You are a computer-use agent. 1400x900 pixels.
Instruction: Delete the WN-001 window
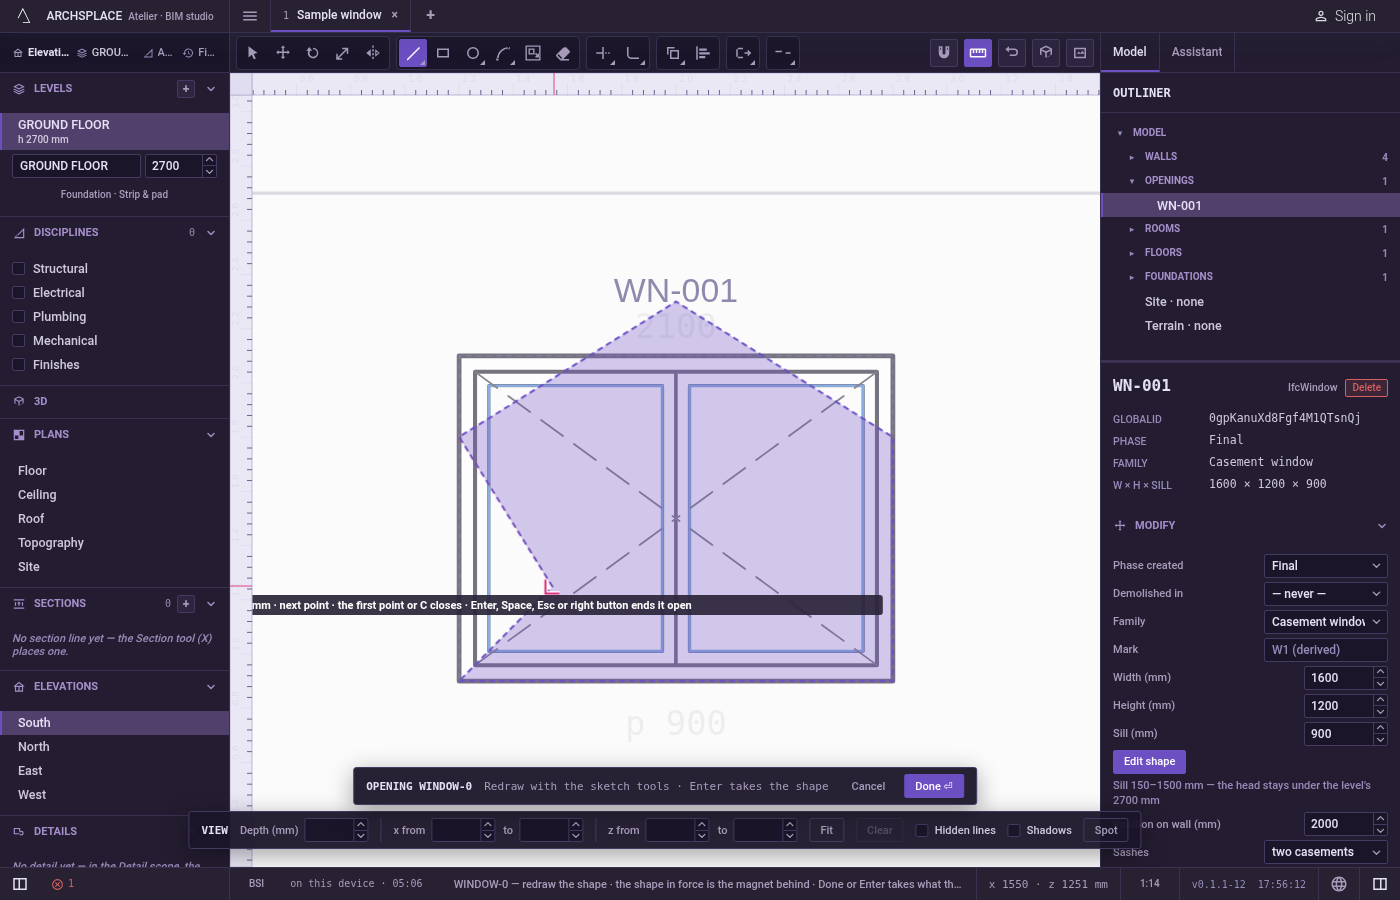tap(1366, 388)
